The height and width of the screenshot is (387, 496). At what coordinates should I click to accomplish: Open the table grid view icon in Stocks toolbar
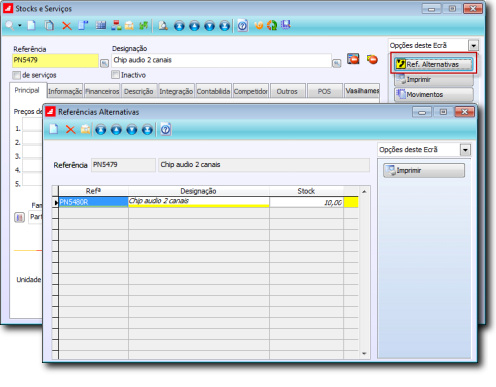coord(101,25)
